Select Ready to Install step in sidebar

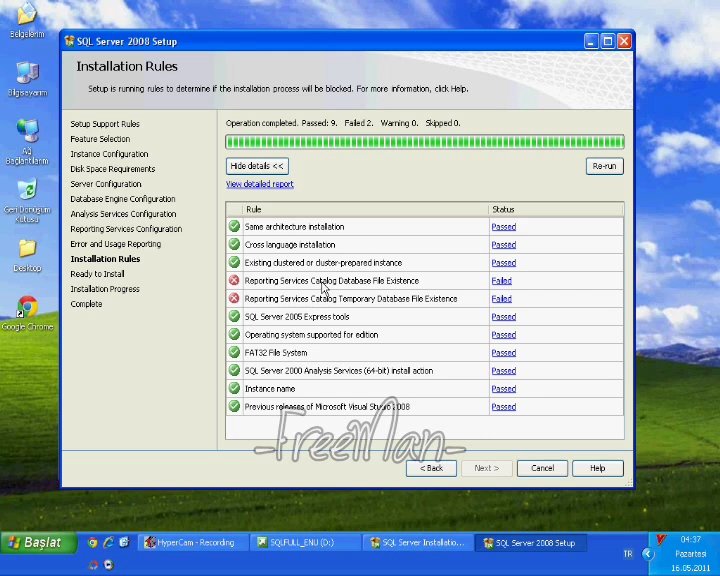[97, 274]
